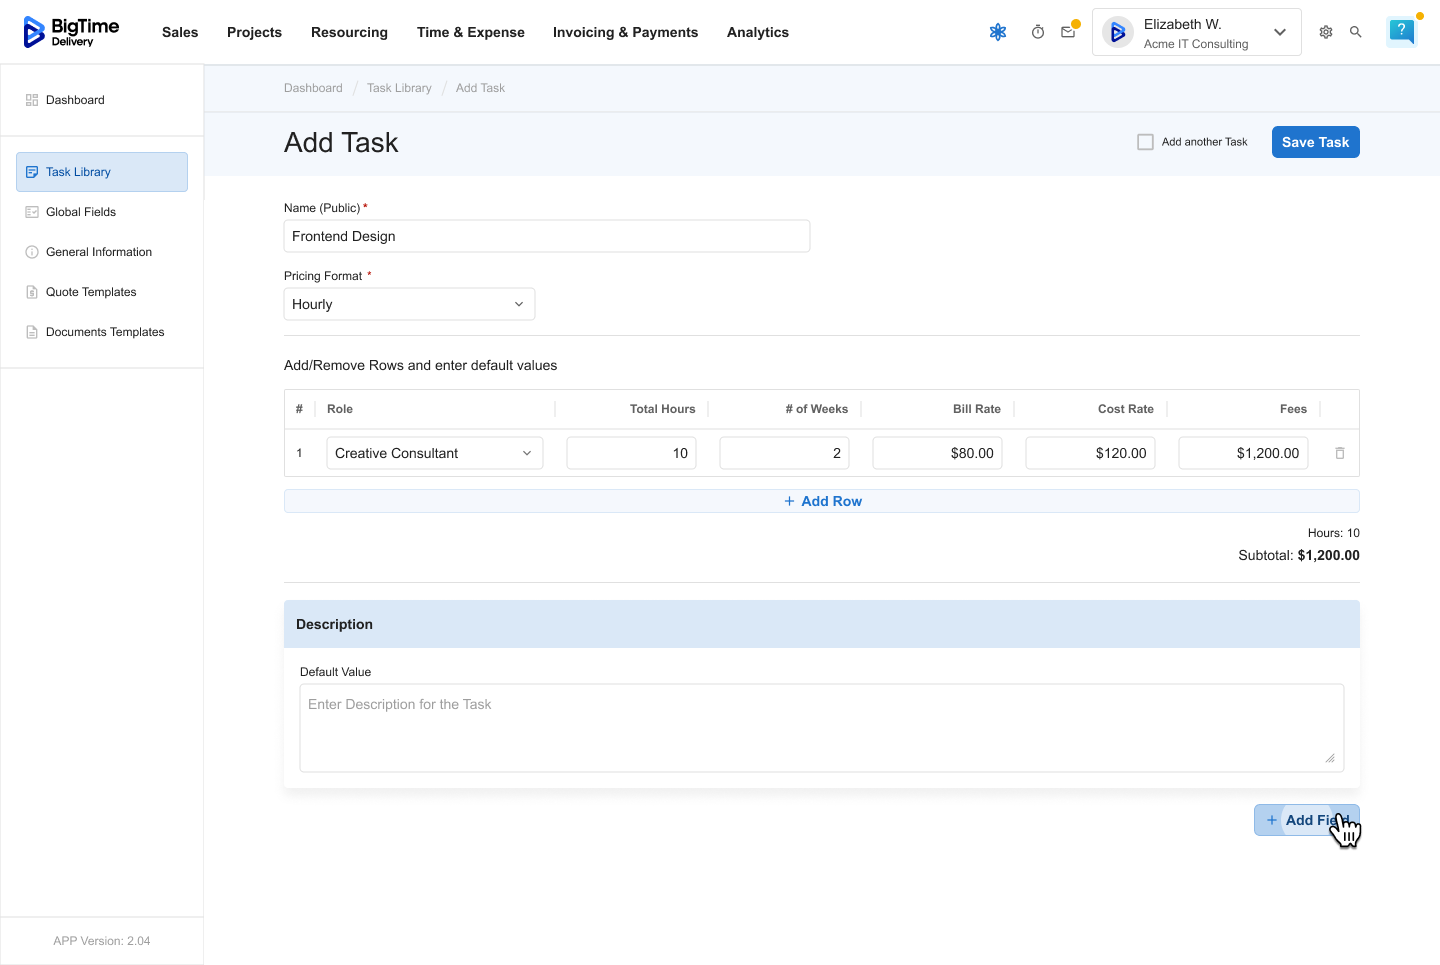
Task: Open the Time & Expense menu
Action: pyautogui.click(x=470, y=32)
